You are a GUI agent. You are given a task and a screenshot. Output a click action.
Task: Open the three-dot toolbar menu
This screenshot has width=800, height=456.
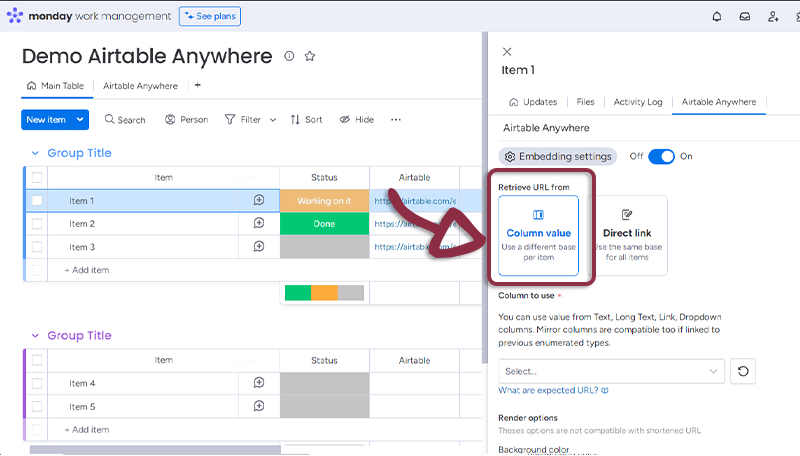coord(396,120)
